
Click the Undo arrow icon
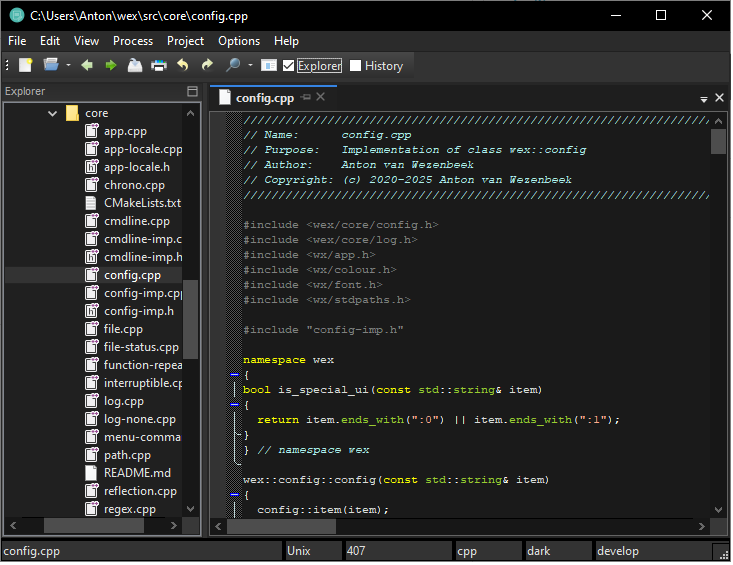click(x=182, y=66)
